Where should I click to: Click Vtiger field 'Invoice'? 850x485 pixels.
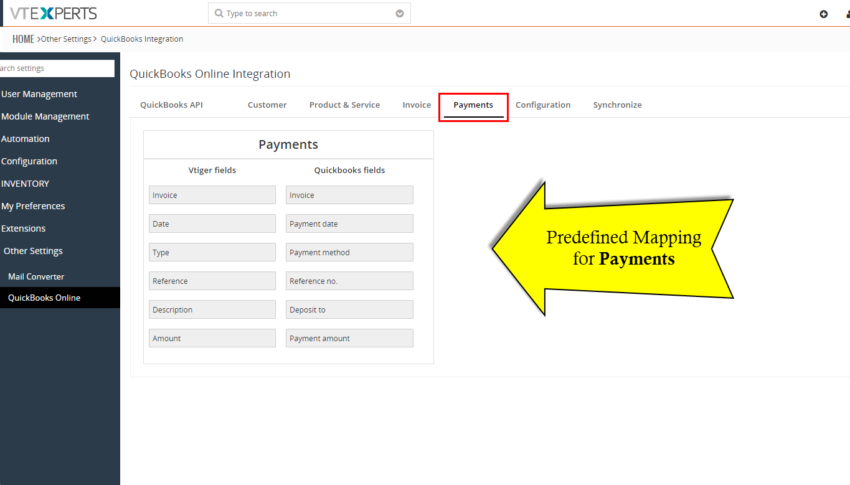pyautogui.click(x=212, y=195)
